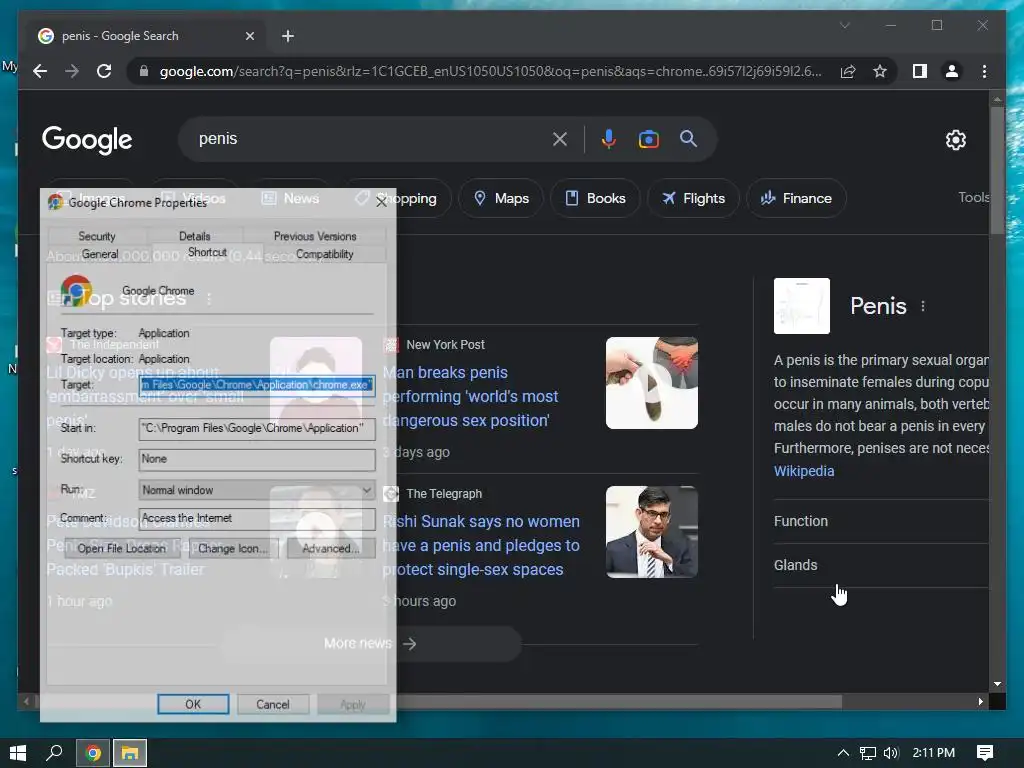Image resolution: width=1024 pixels, height=768 pixels.
Task: Go back using Chrome's back arrow
Action: [40, 71]
